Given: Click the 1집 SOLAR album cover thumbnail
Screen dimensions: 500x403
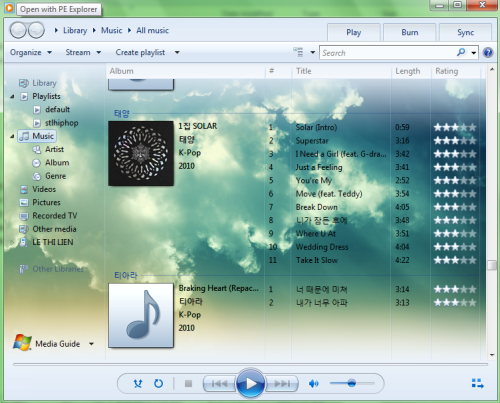Looking at the screenshot, I should [x=141, y=153].
